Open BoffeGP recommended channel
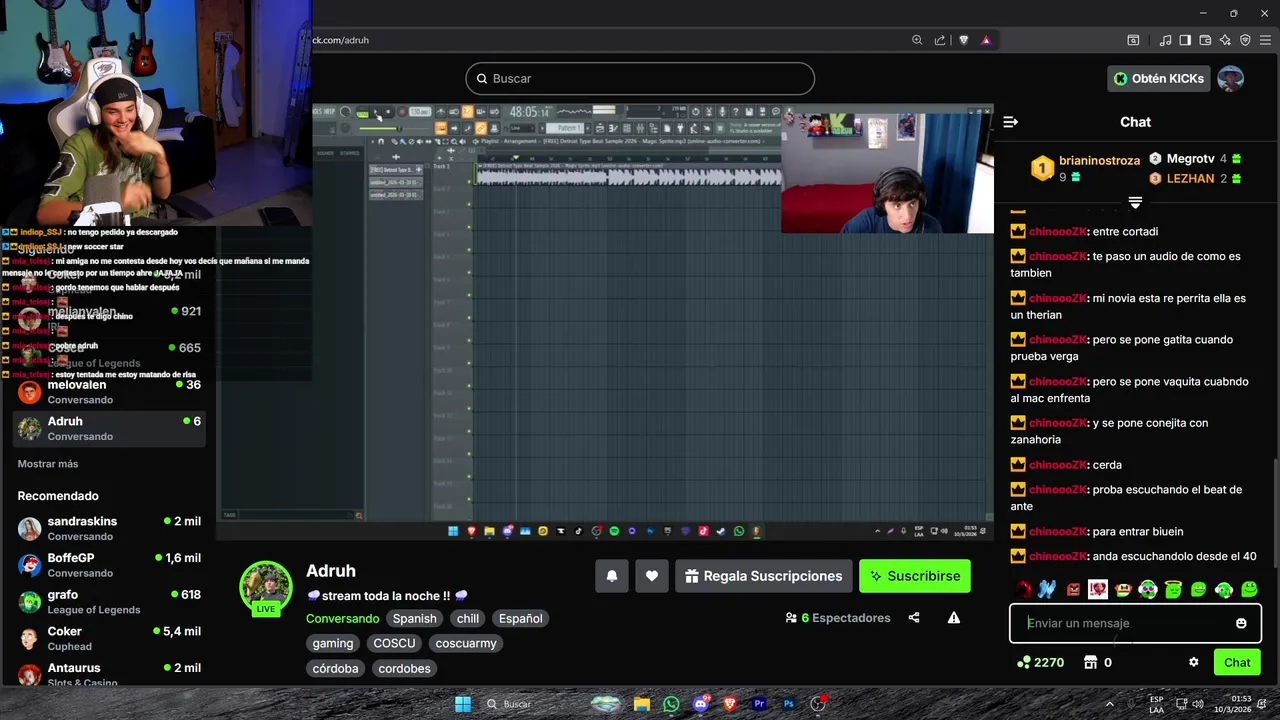 pos(108,565)
